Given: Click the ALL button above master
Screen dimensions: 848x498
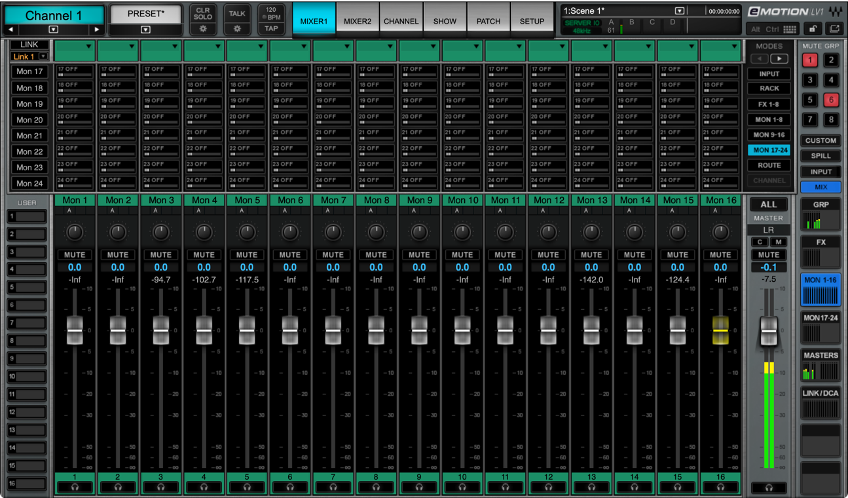Looking at the screenshot, I should [768, 204].
